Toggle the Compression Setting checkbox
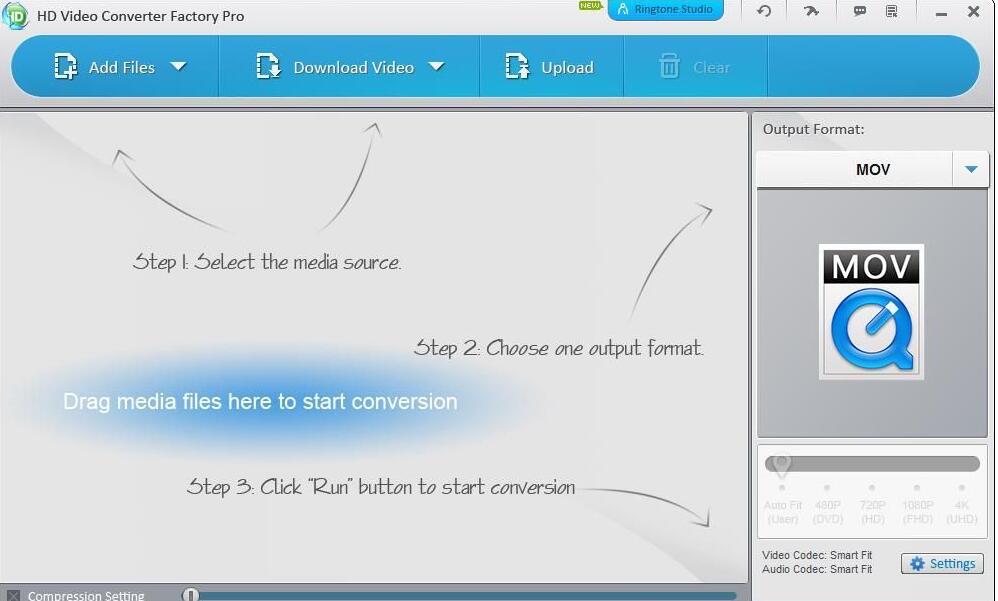Viewport: 998px width, 601px height. pyautogui.click(x=13, y=596)
